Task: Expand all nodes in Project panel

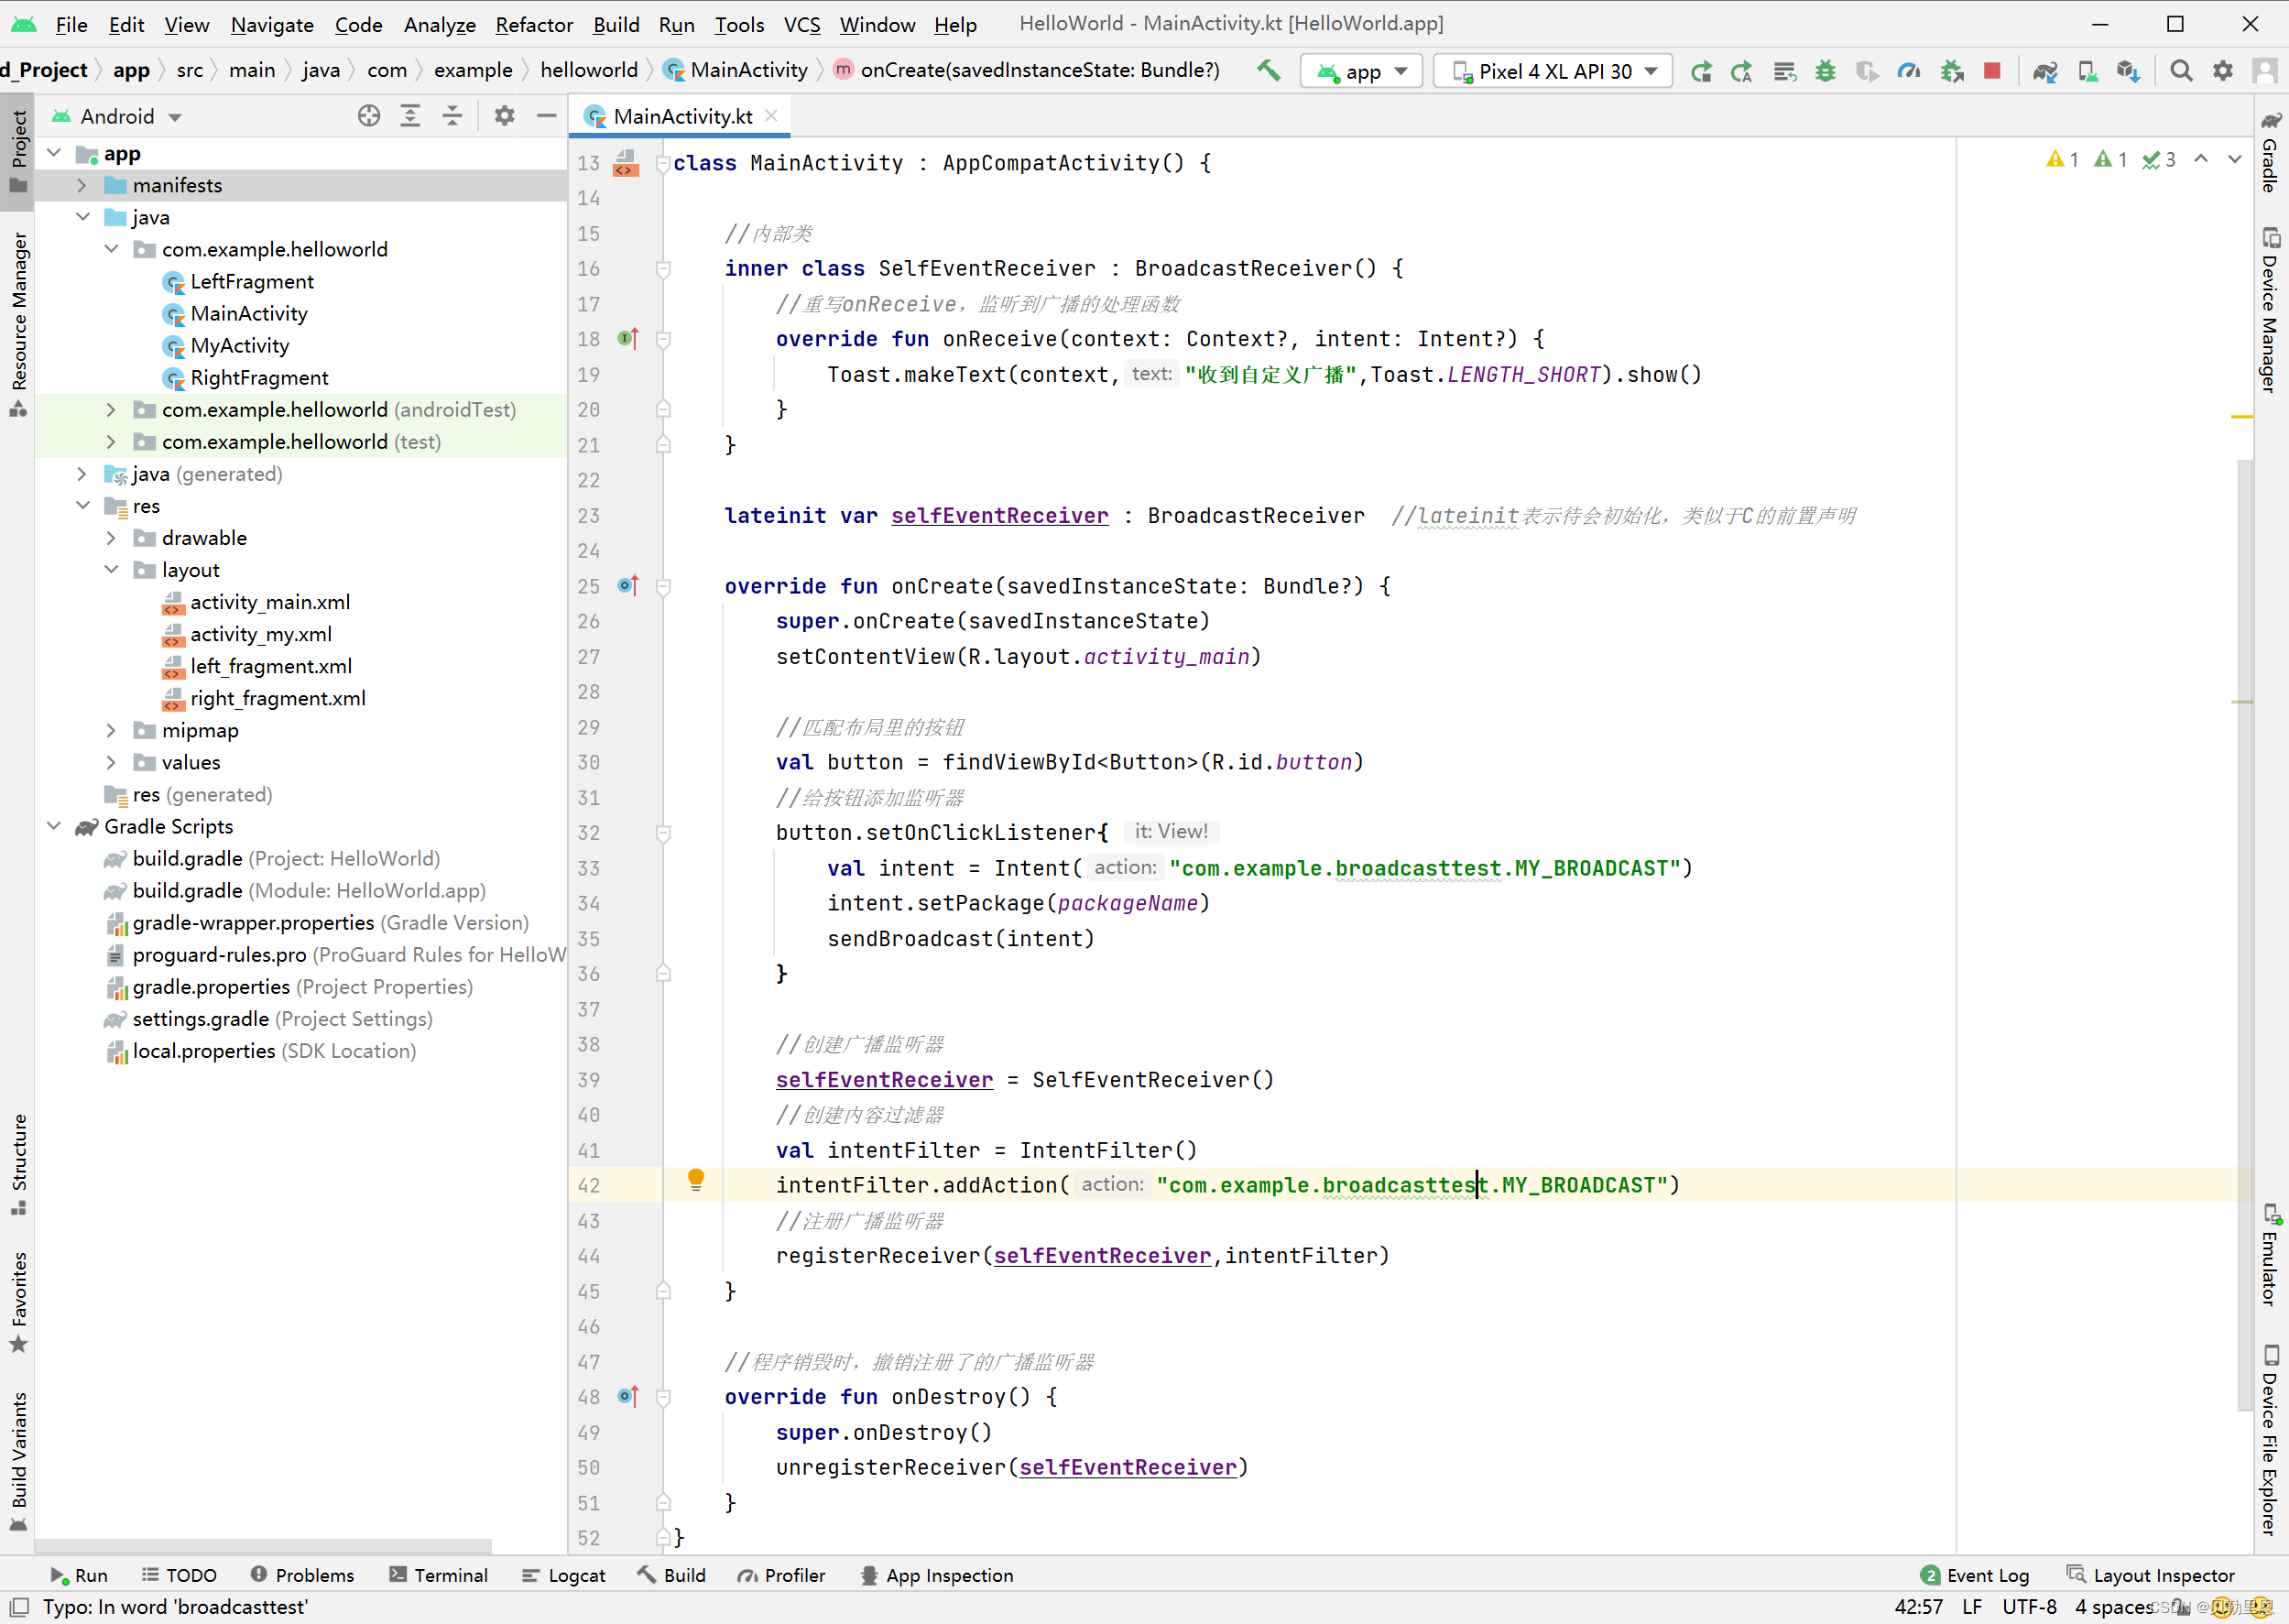Action: (x=410, y=116)
